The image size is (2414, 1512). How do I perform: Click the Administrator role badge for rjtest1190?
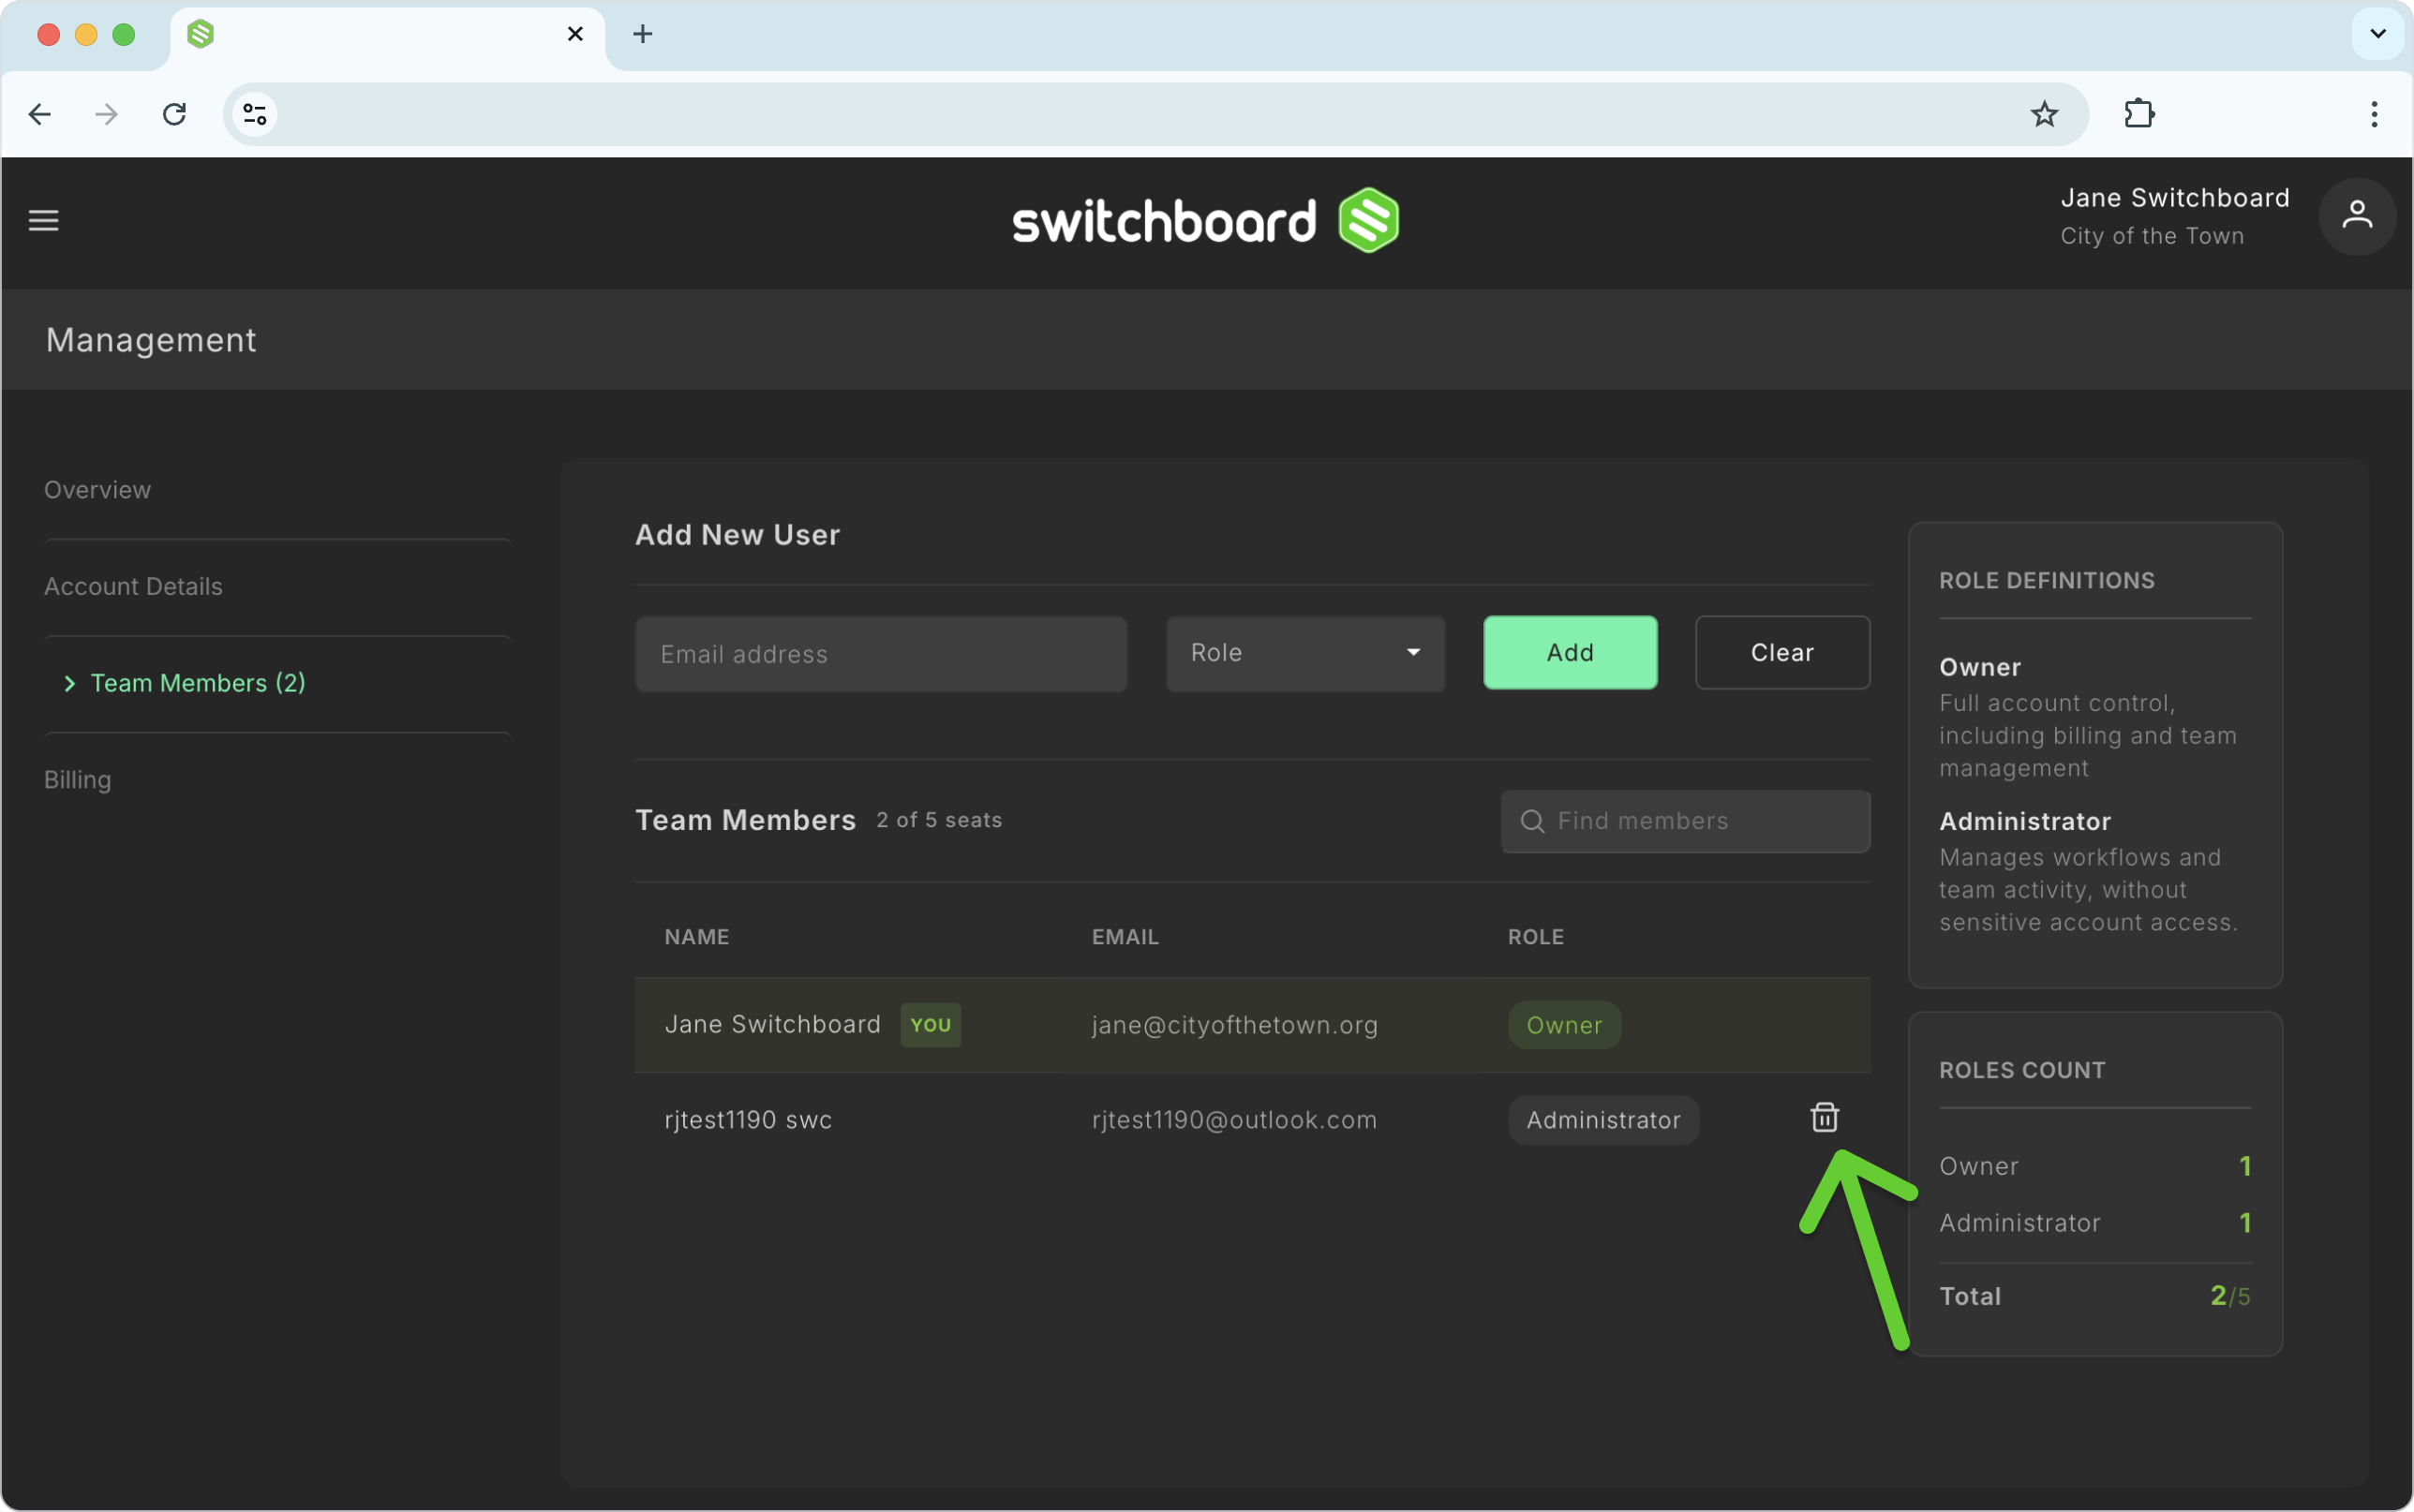tap(1603, 1120)
